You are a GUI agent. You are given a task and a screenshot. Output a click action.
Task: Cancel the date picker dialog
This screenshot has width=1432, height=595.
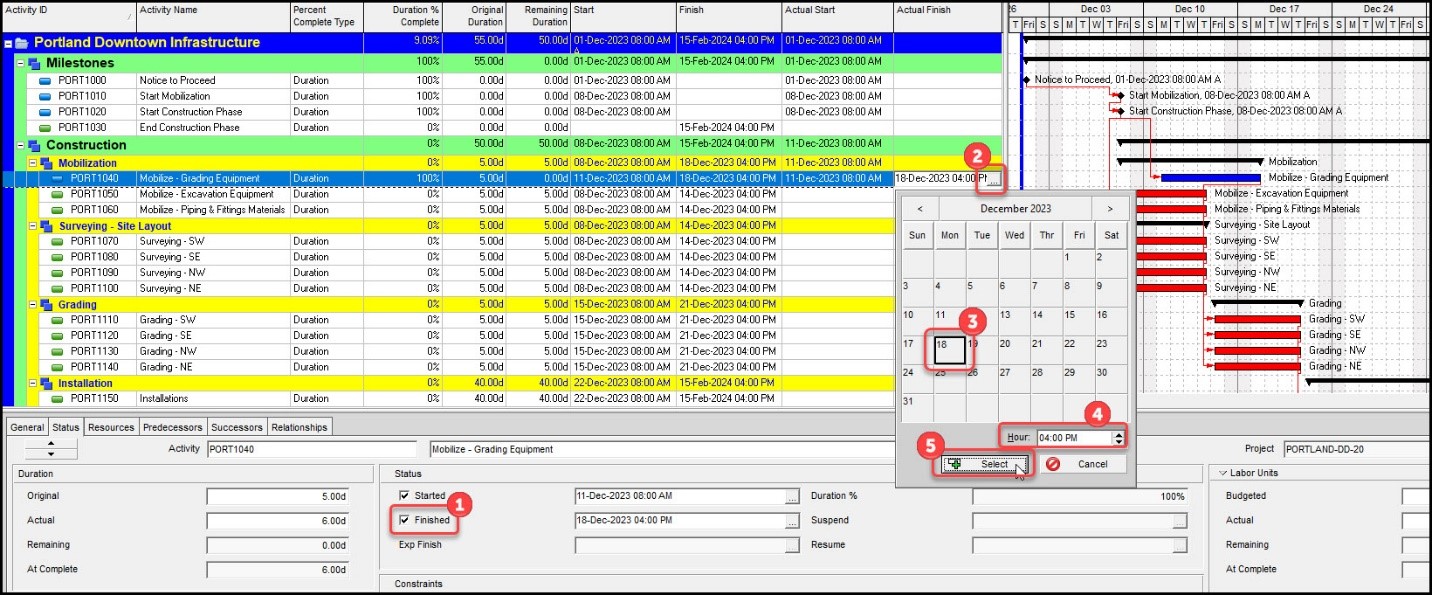coord(1084,464)
